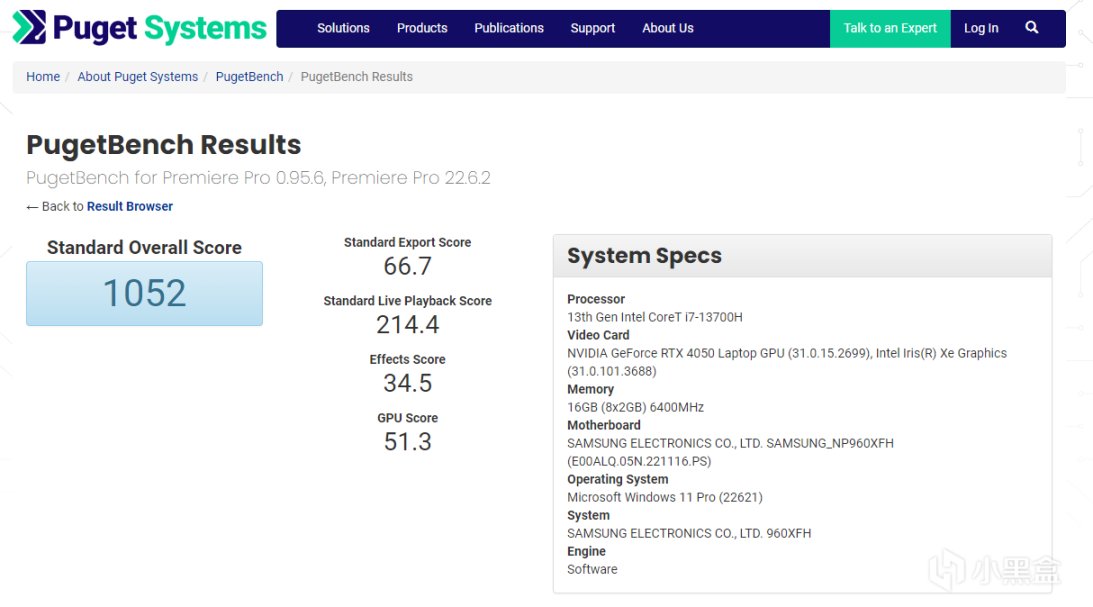Open the Solutions menu
1093x607 pixels.
click(343, 28)
